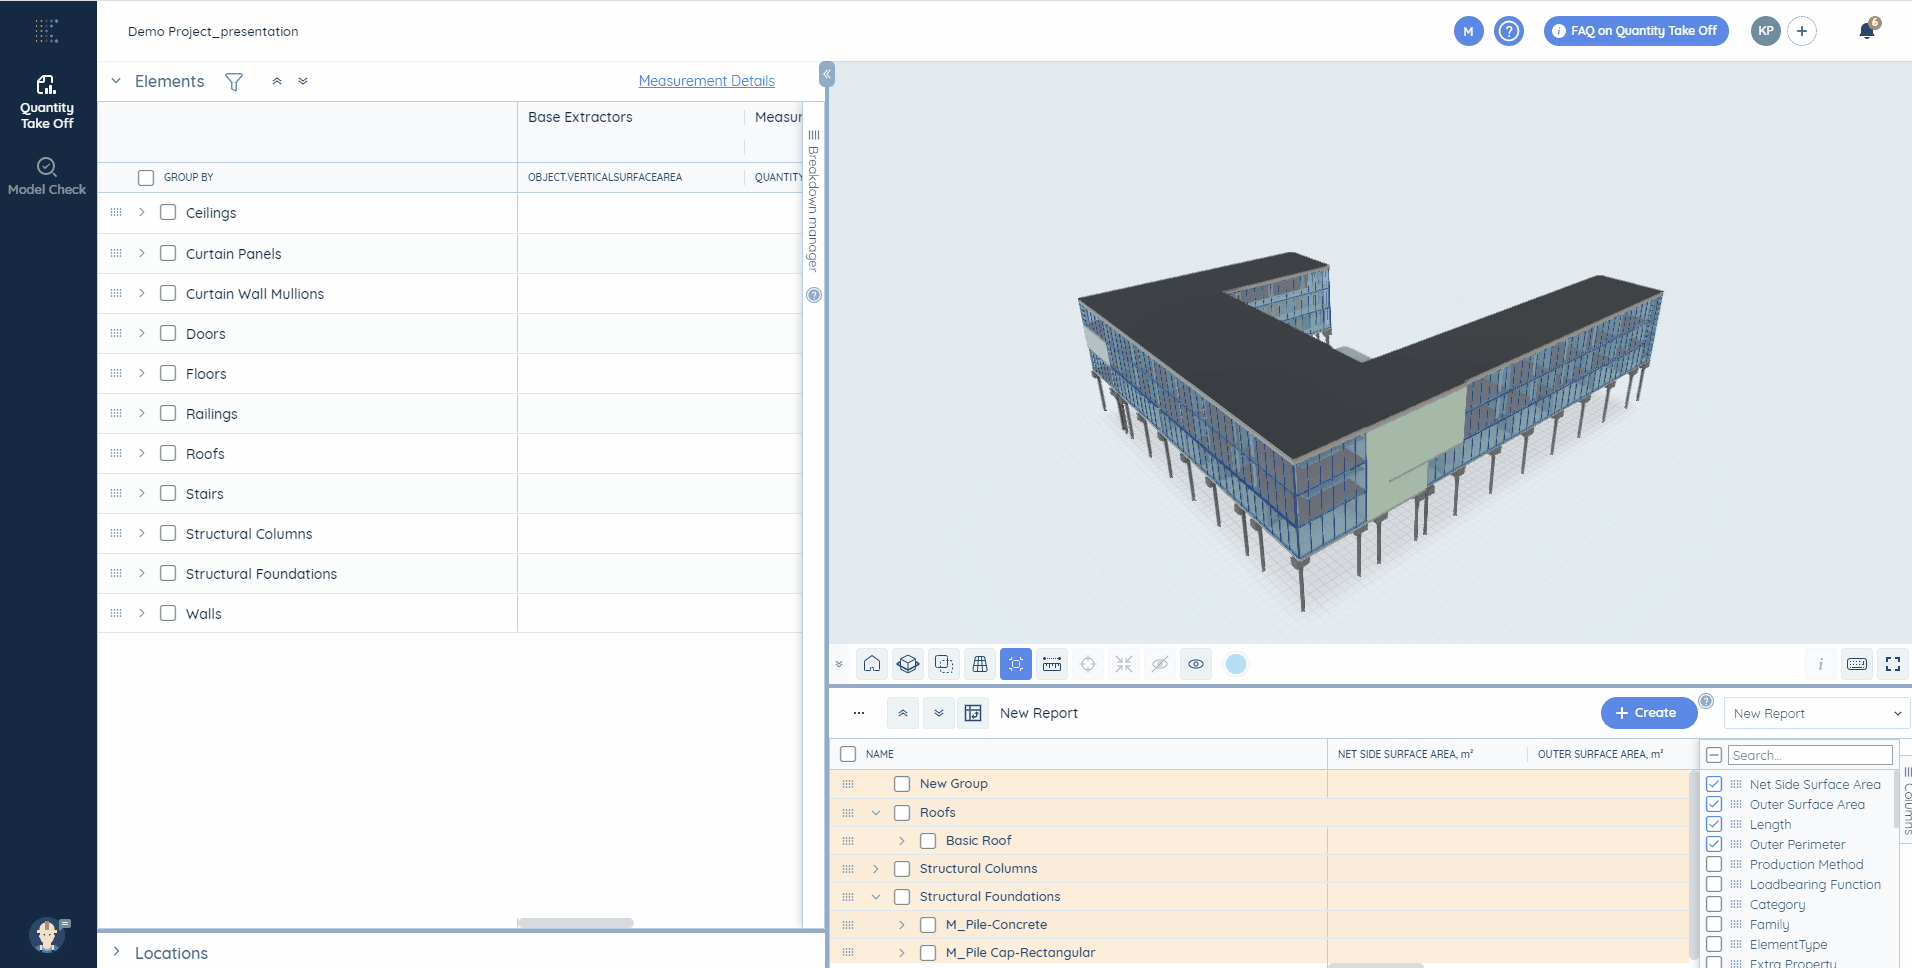Open the KP user avatar
Image resolution: width=1912 pixels, height=968 pixels.
(x=1766, y=31)
